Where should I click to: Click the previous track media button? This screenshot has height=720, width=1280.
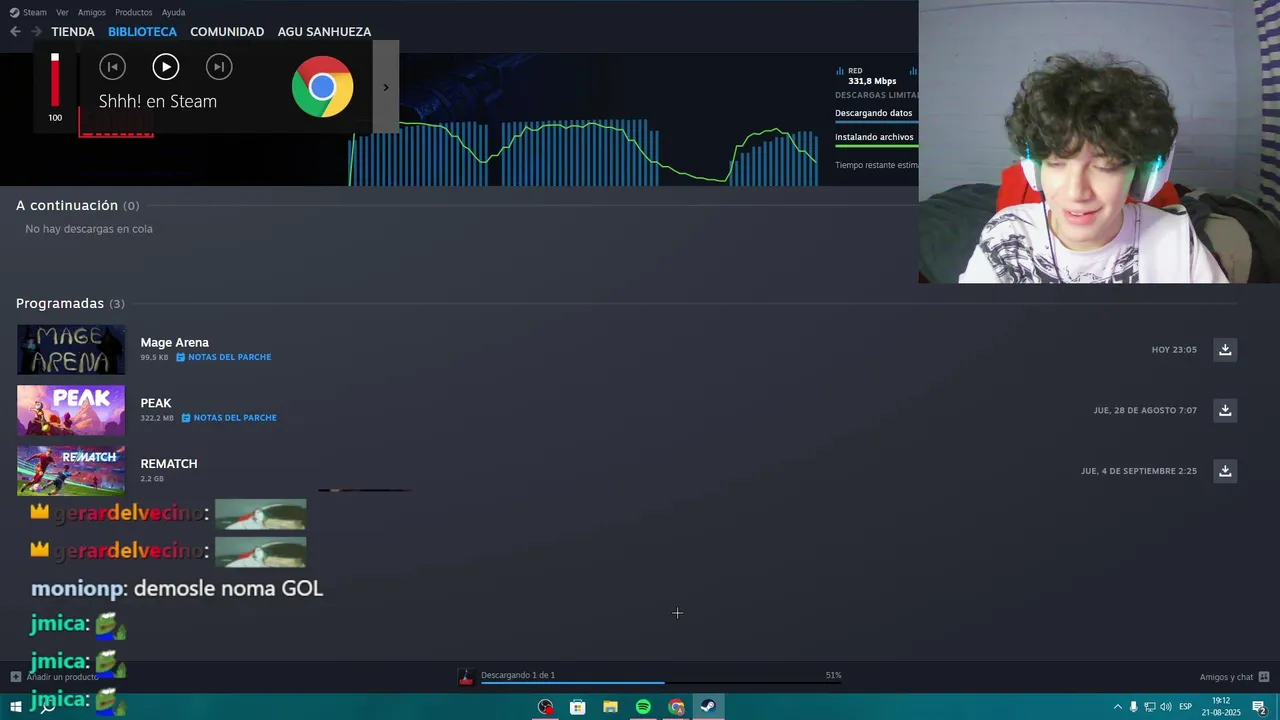pos(112,67)
